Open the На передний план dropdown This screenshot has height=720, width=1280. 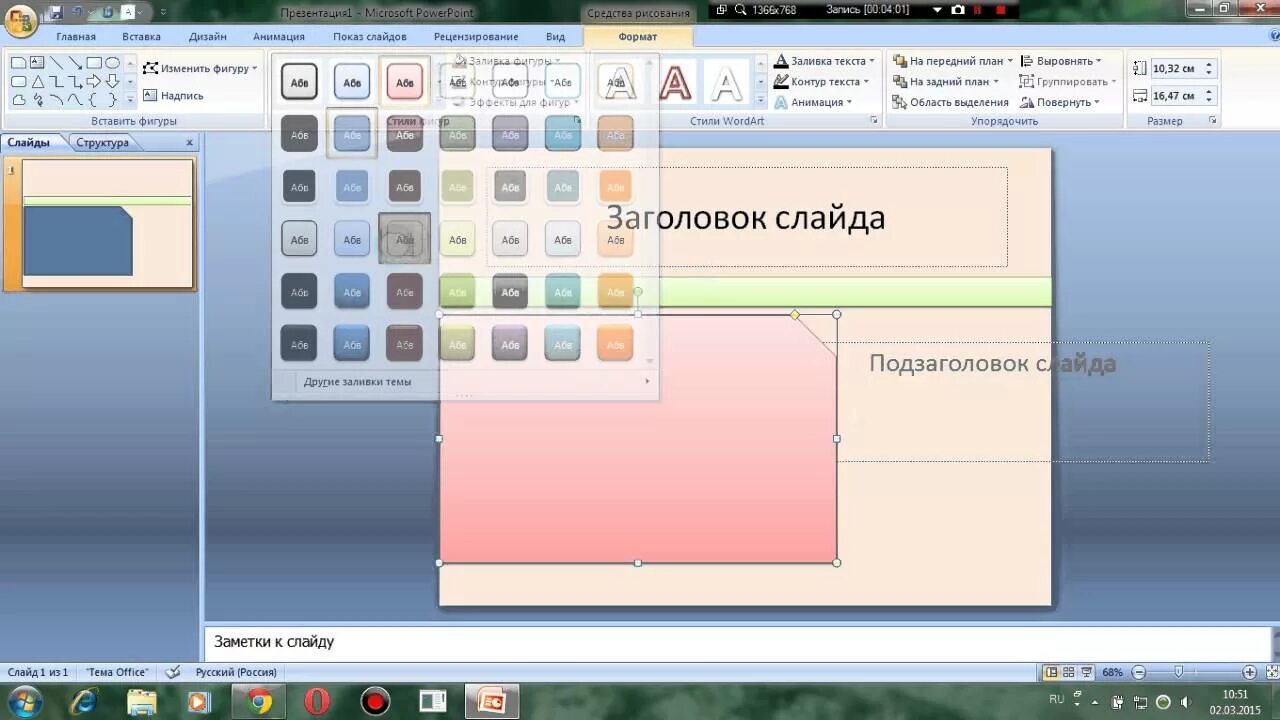[x=952, y=61]
